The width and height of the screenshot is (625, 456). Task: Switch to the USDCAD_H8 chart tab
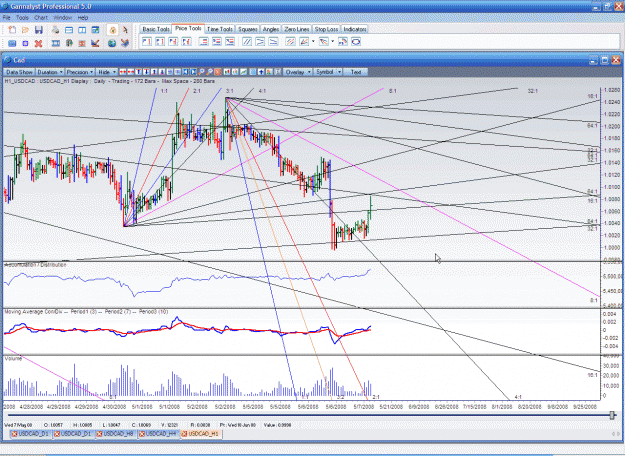tap(116, 434)
